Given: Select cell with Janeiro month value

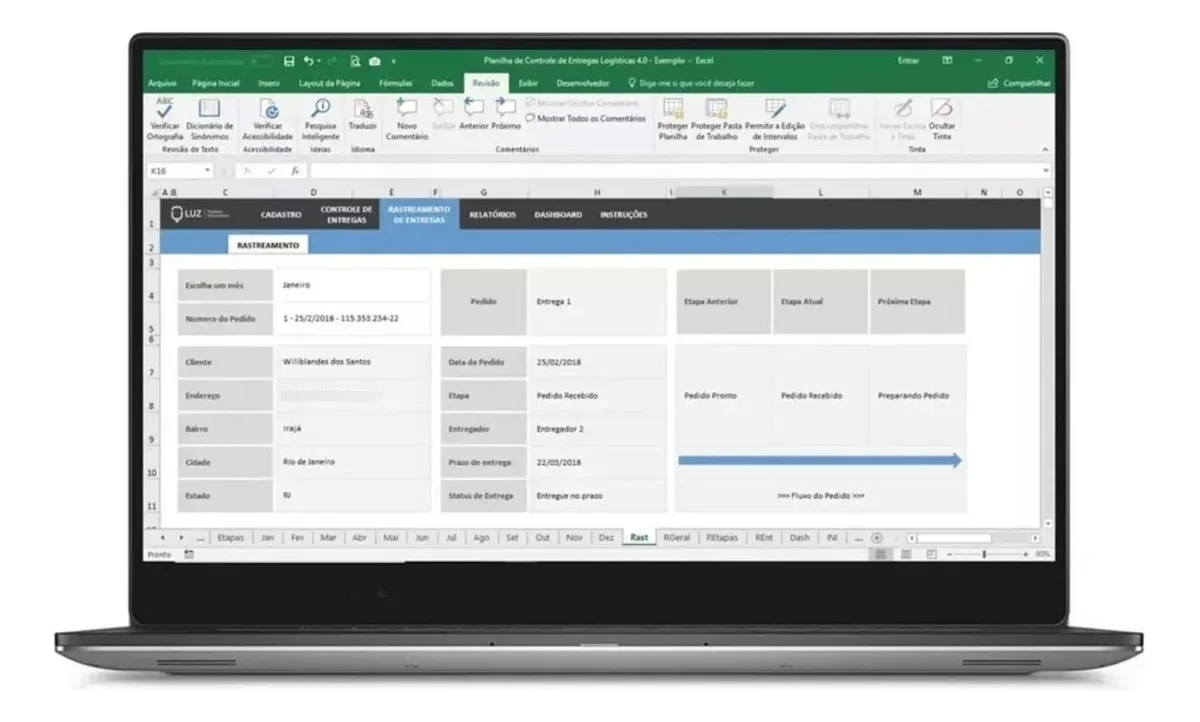Looking at the screenshot, I should (x=351, y=285).
